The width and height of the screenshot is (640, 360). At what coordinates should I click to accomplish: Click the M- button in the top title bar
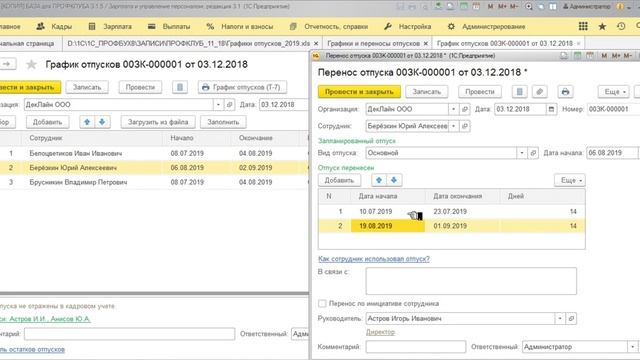coord(514,7)
